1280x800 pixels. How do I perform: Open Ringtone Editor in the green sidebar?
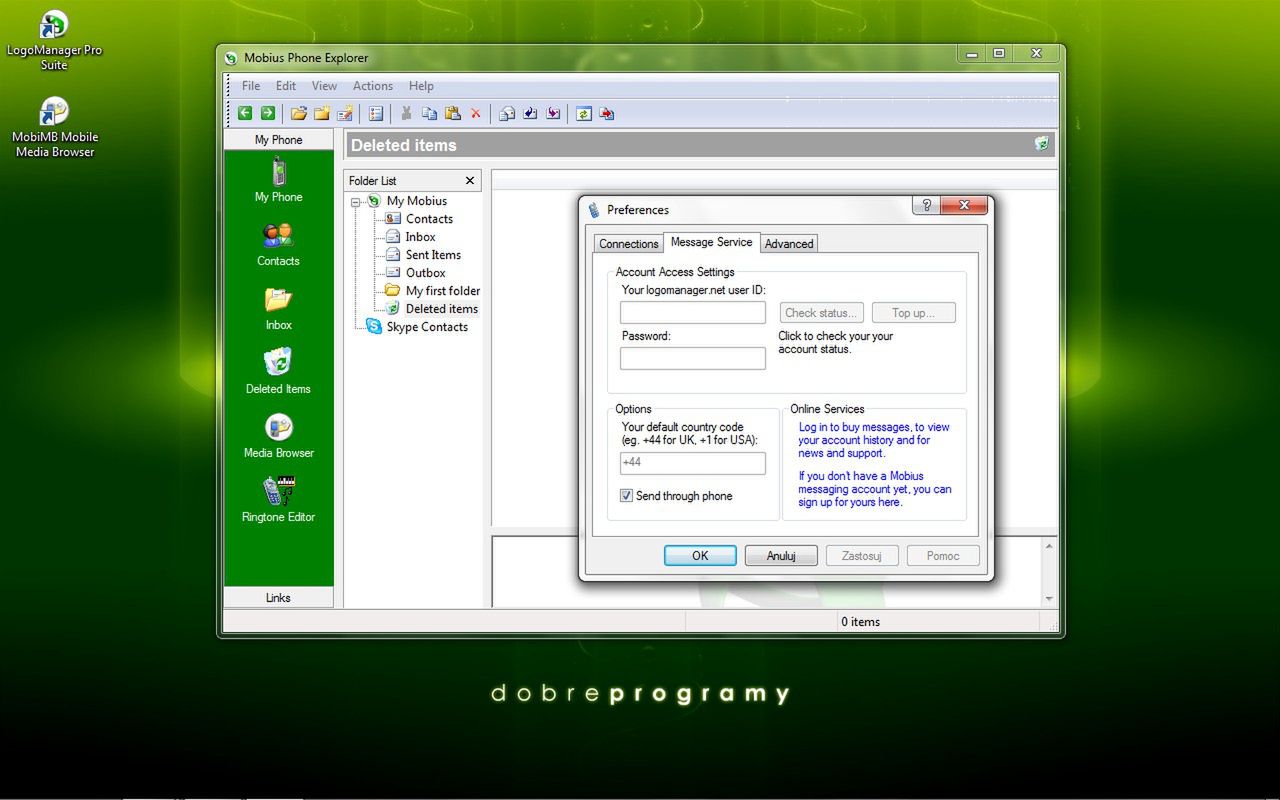[278, 500]
